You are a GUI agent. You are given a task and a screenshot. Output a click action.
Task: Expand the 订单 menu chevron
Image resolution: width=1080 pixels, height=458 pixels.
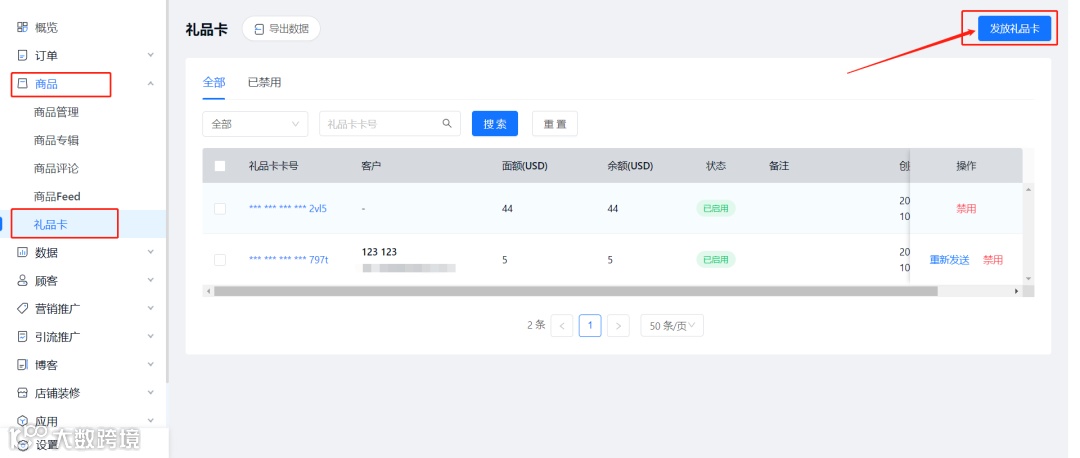(151, 55)
